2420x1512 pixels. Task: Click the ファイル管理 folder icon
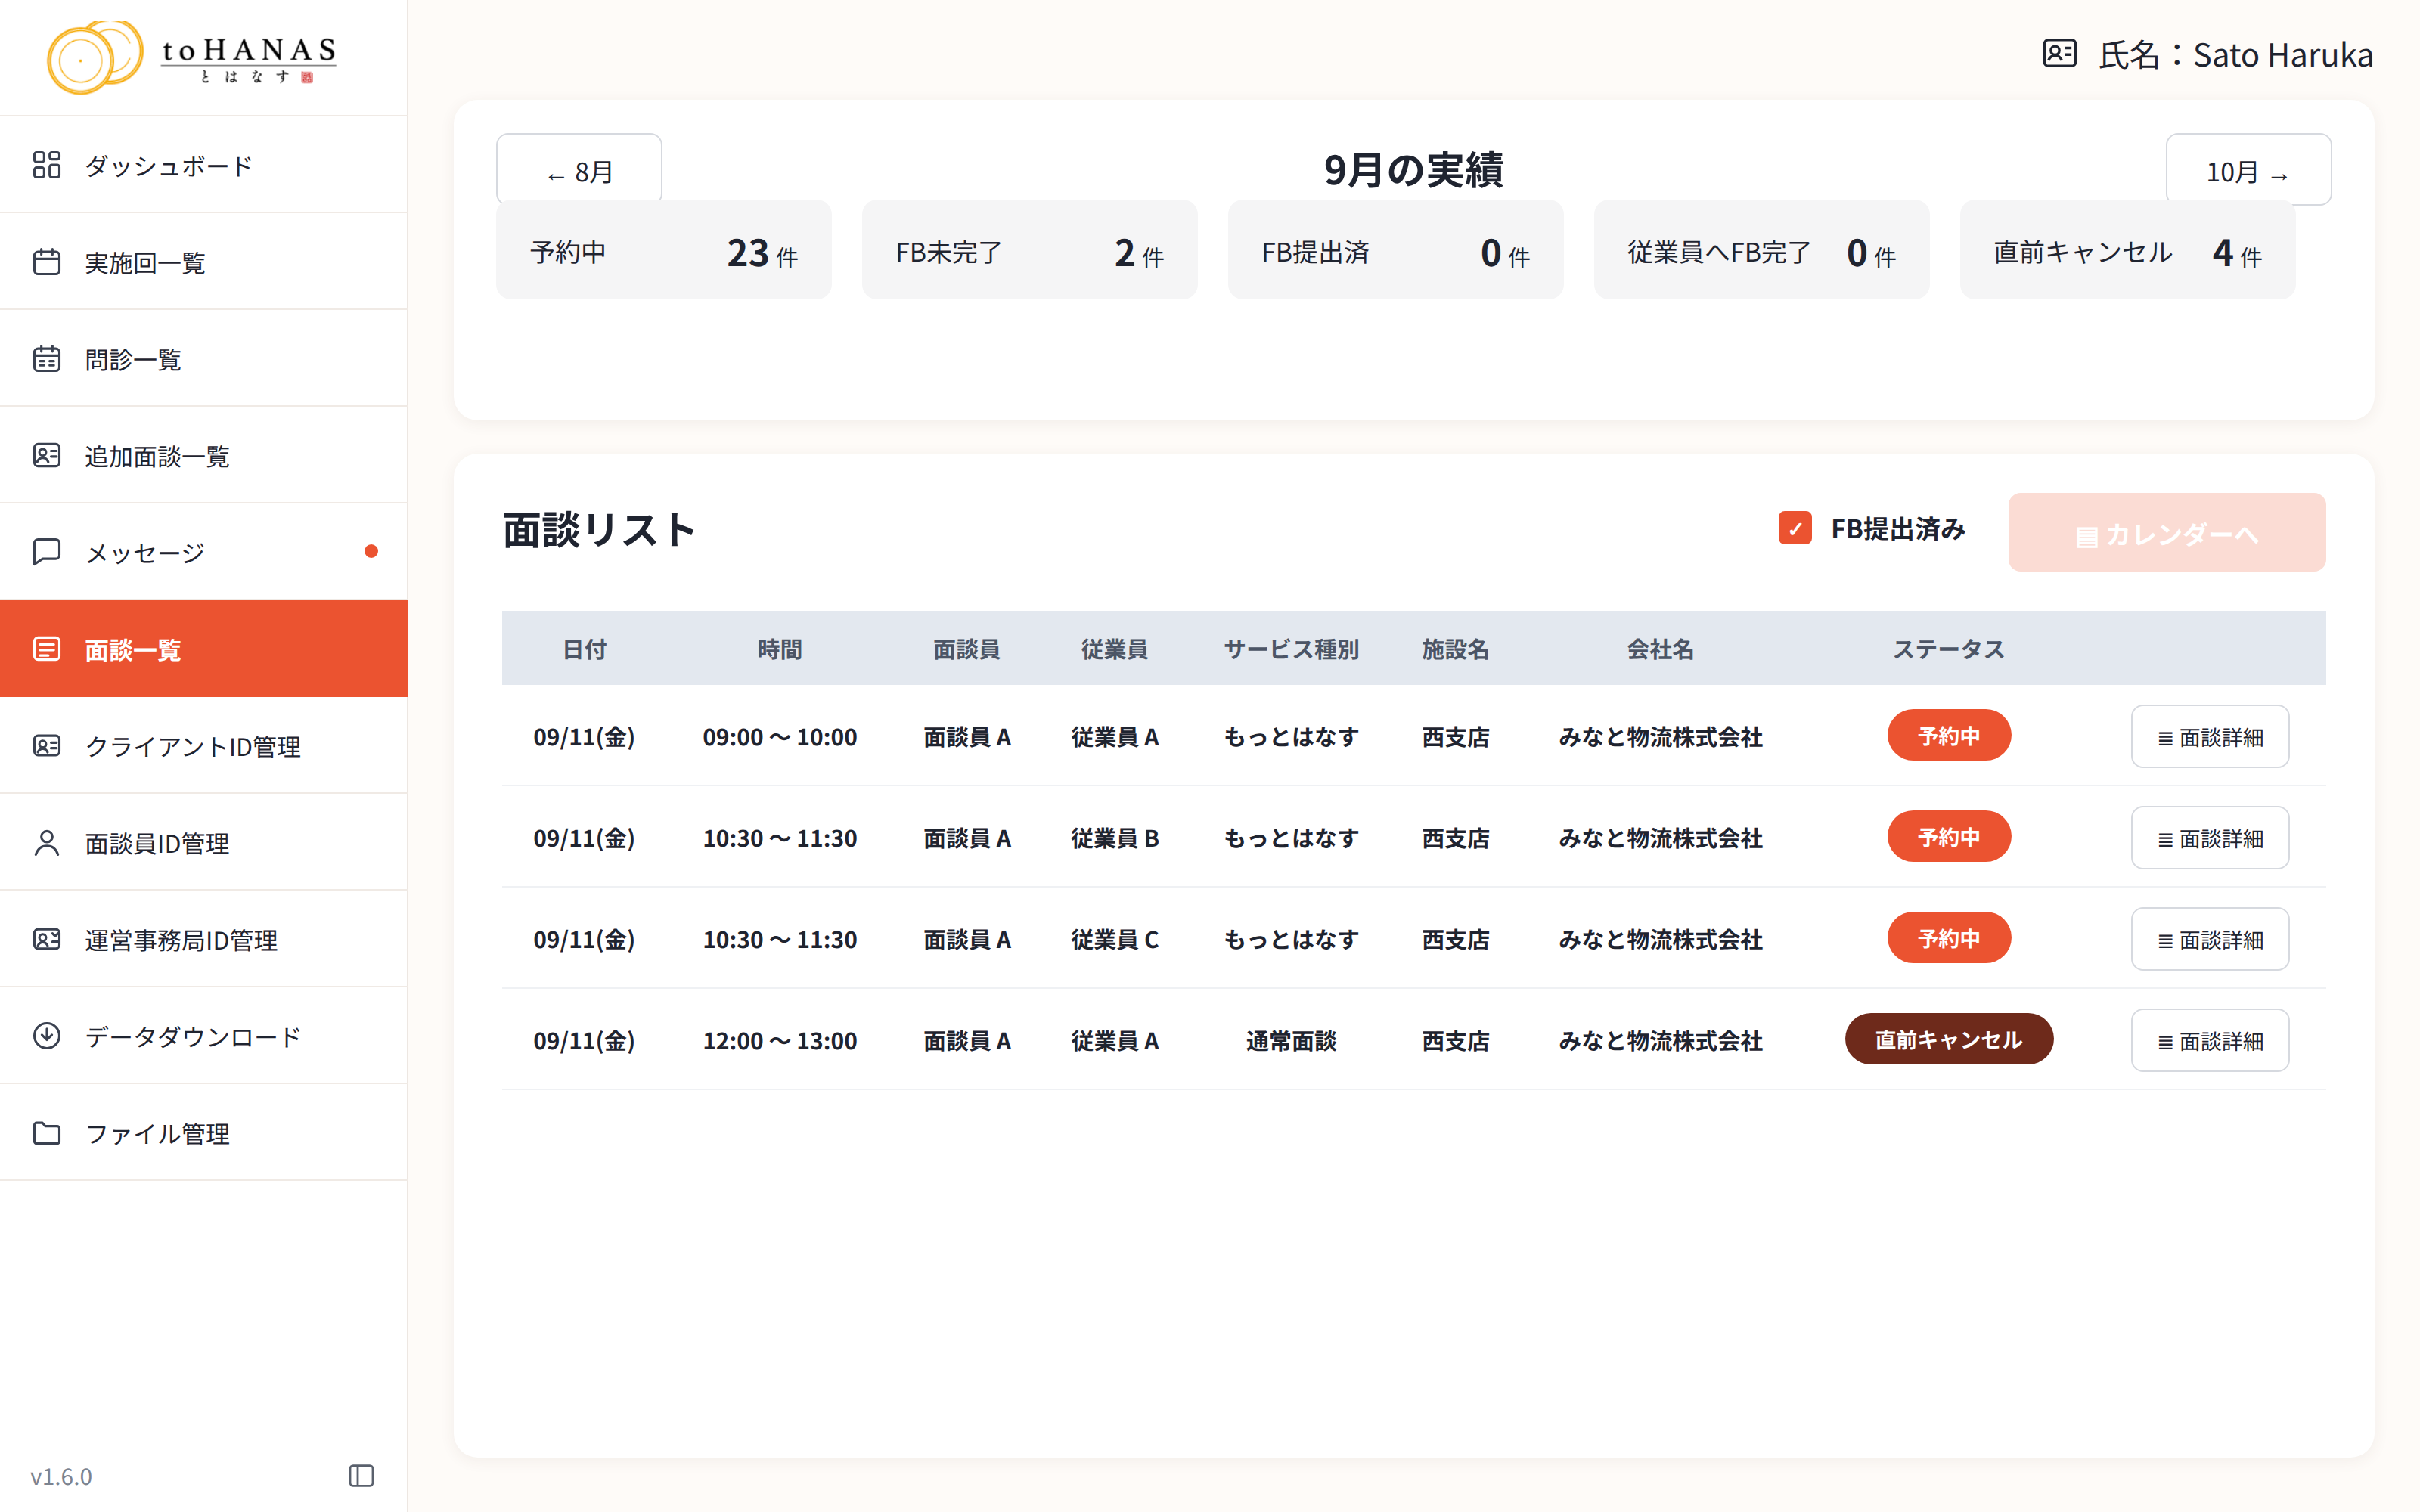pos(46,1133)
